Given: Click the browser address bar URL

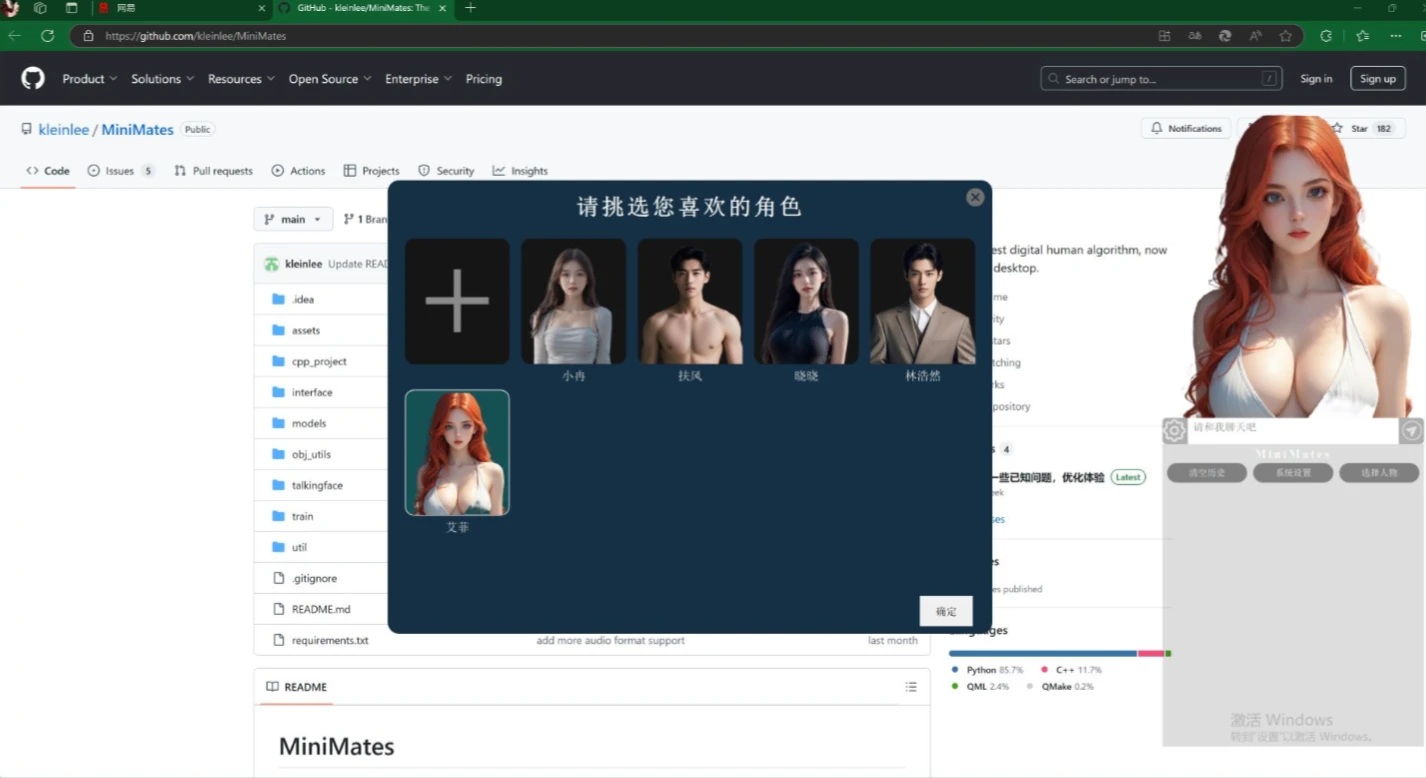Looking at the screenshot, I should tap(195, 36).
